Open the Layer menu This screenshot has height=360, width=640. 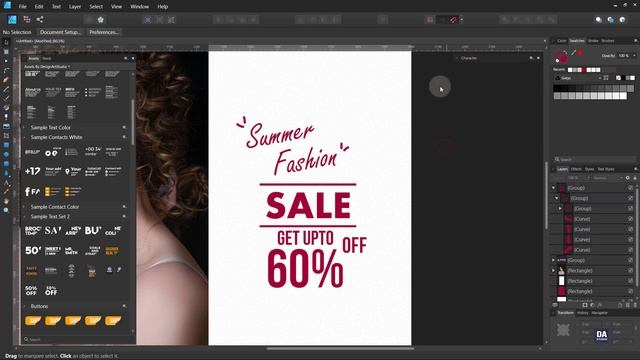(x=75, y=7)
